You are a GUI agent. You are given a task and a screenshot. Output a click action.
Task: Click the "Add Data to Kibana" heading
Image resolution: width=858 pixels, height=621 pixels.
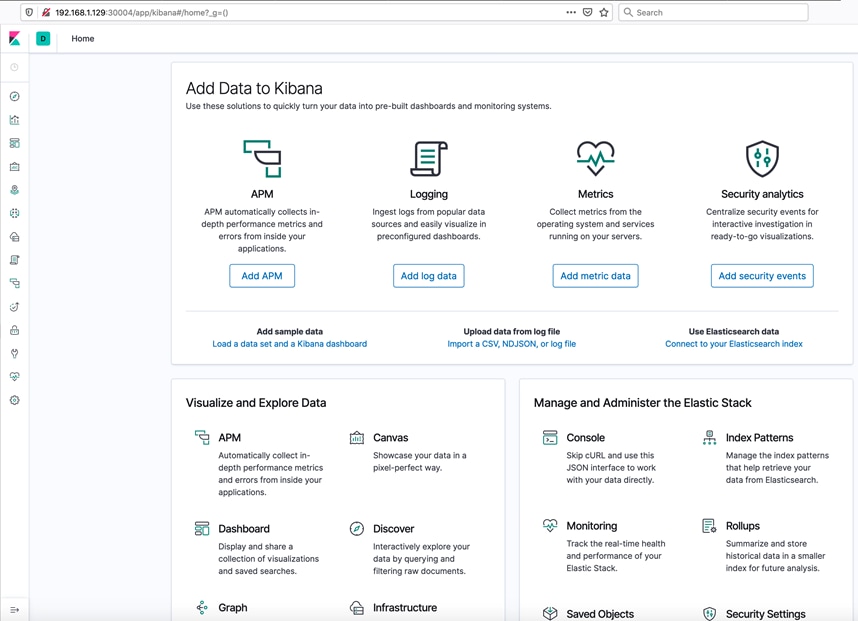tap(254, 88)
